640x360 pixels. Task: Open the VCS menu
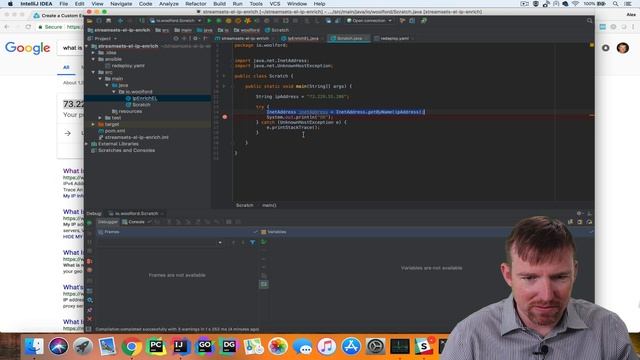click(x=275, y=4)
